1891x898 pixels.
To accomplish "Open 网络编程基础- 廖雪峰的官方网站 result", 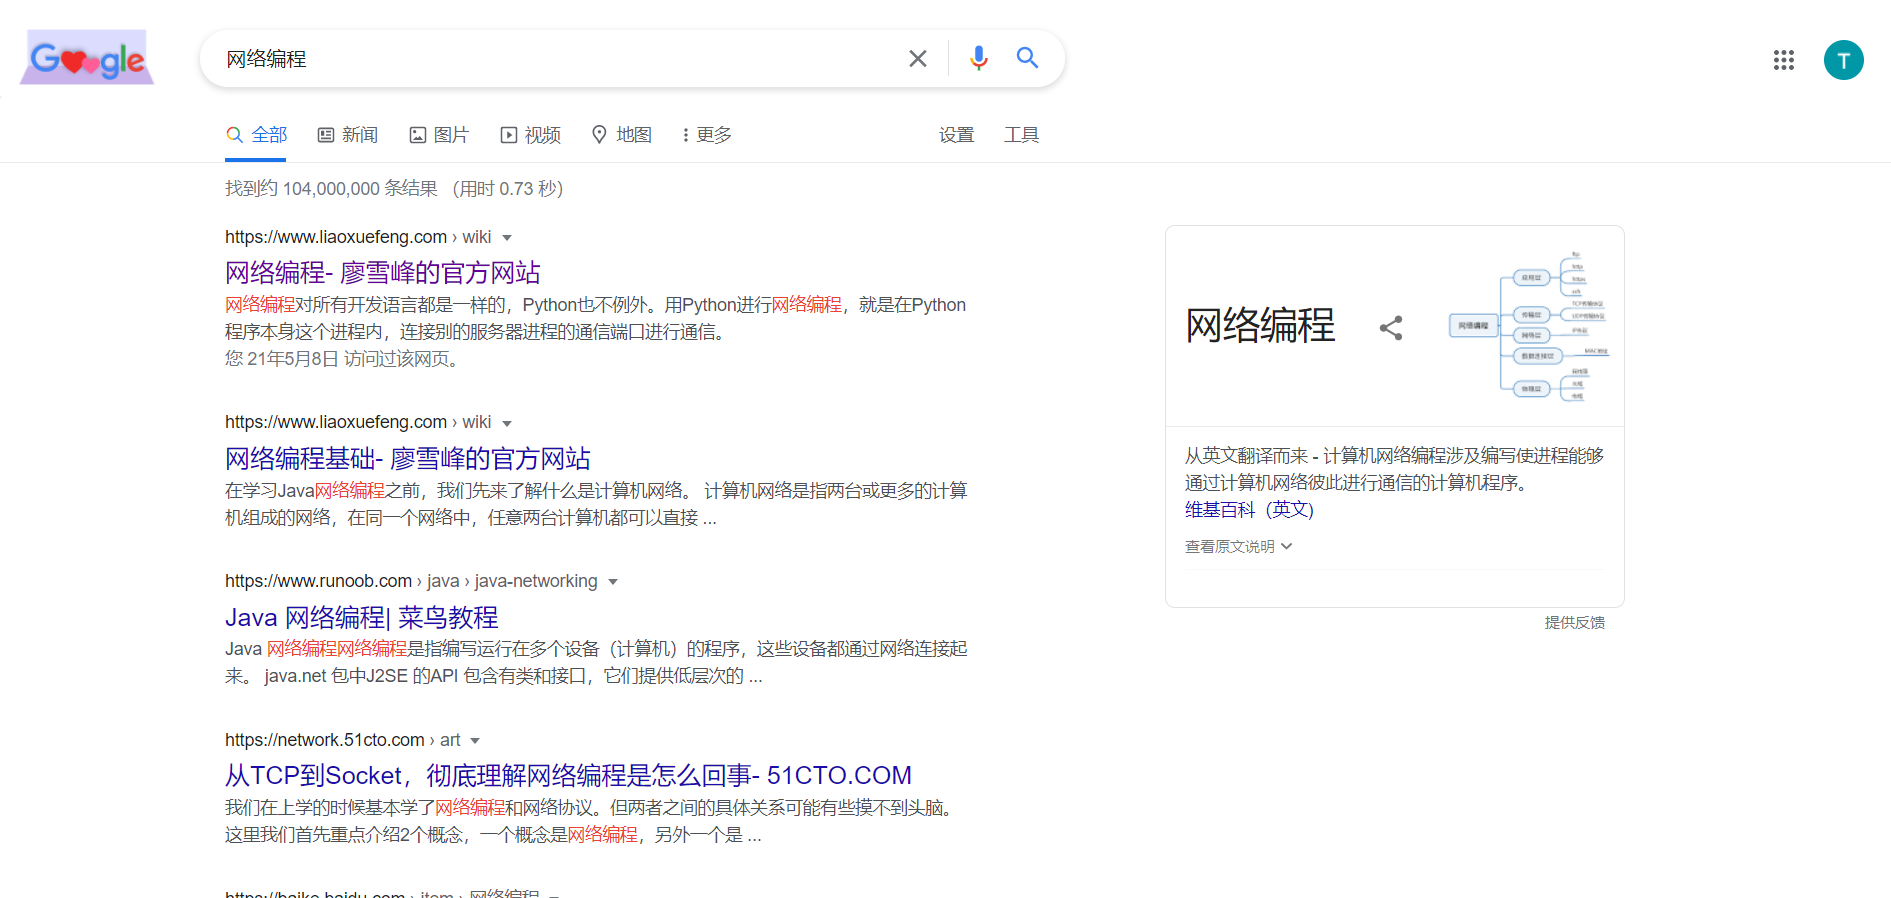I will click(408, 458).
